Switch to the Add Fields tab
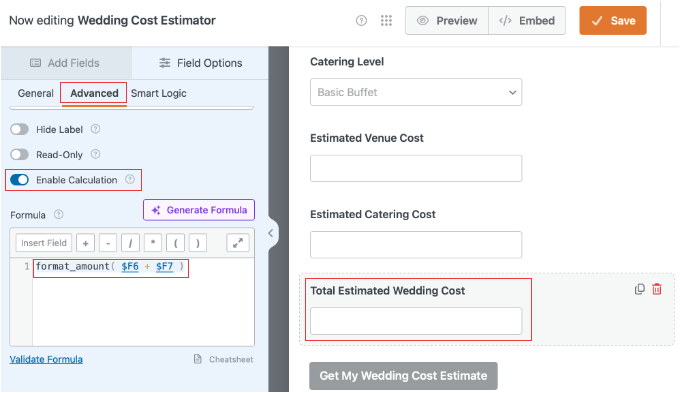This screenshot has width=680, height=393. [65, 63]
